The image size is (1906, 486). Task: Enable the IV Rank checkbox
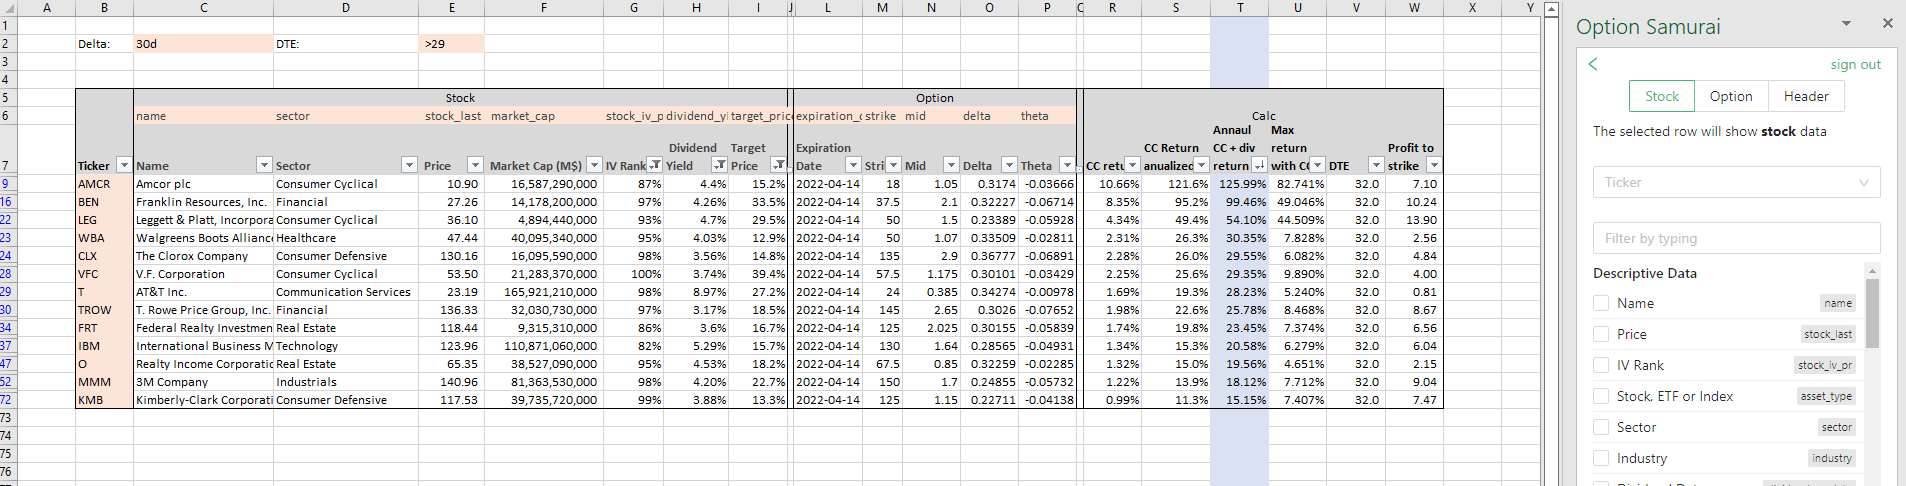pyautogui.click(x=1601, y=365)
